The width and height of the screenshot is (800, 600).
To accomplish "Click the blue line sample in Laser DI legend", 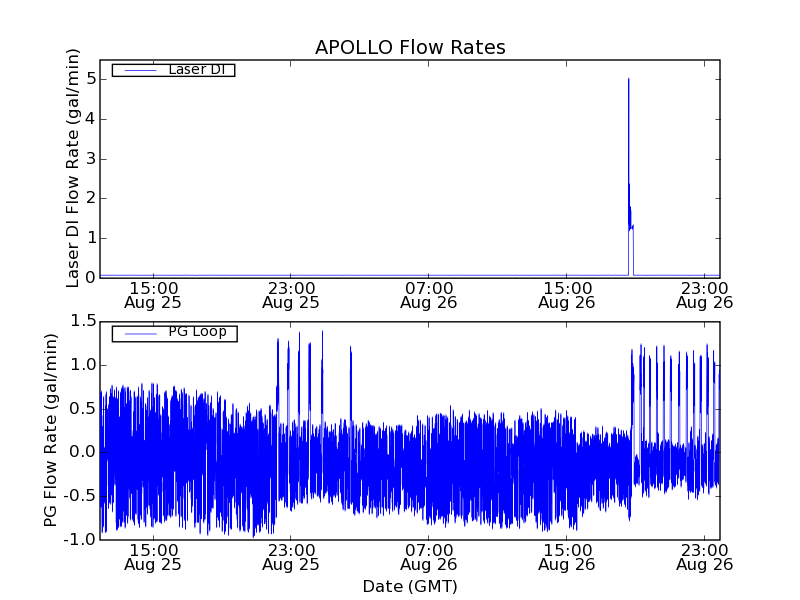I will (141, 70).
